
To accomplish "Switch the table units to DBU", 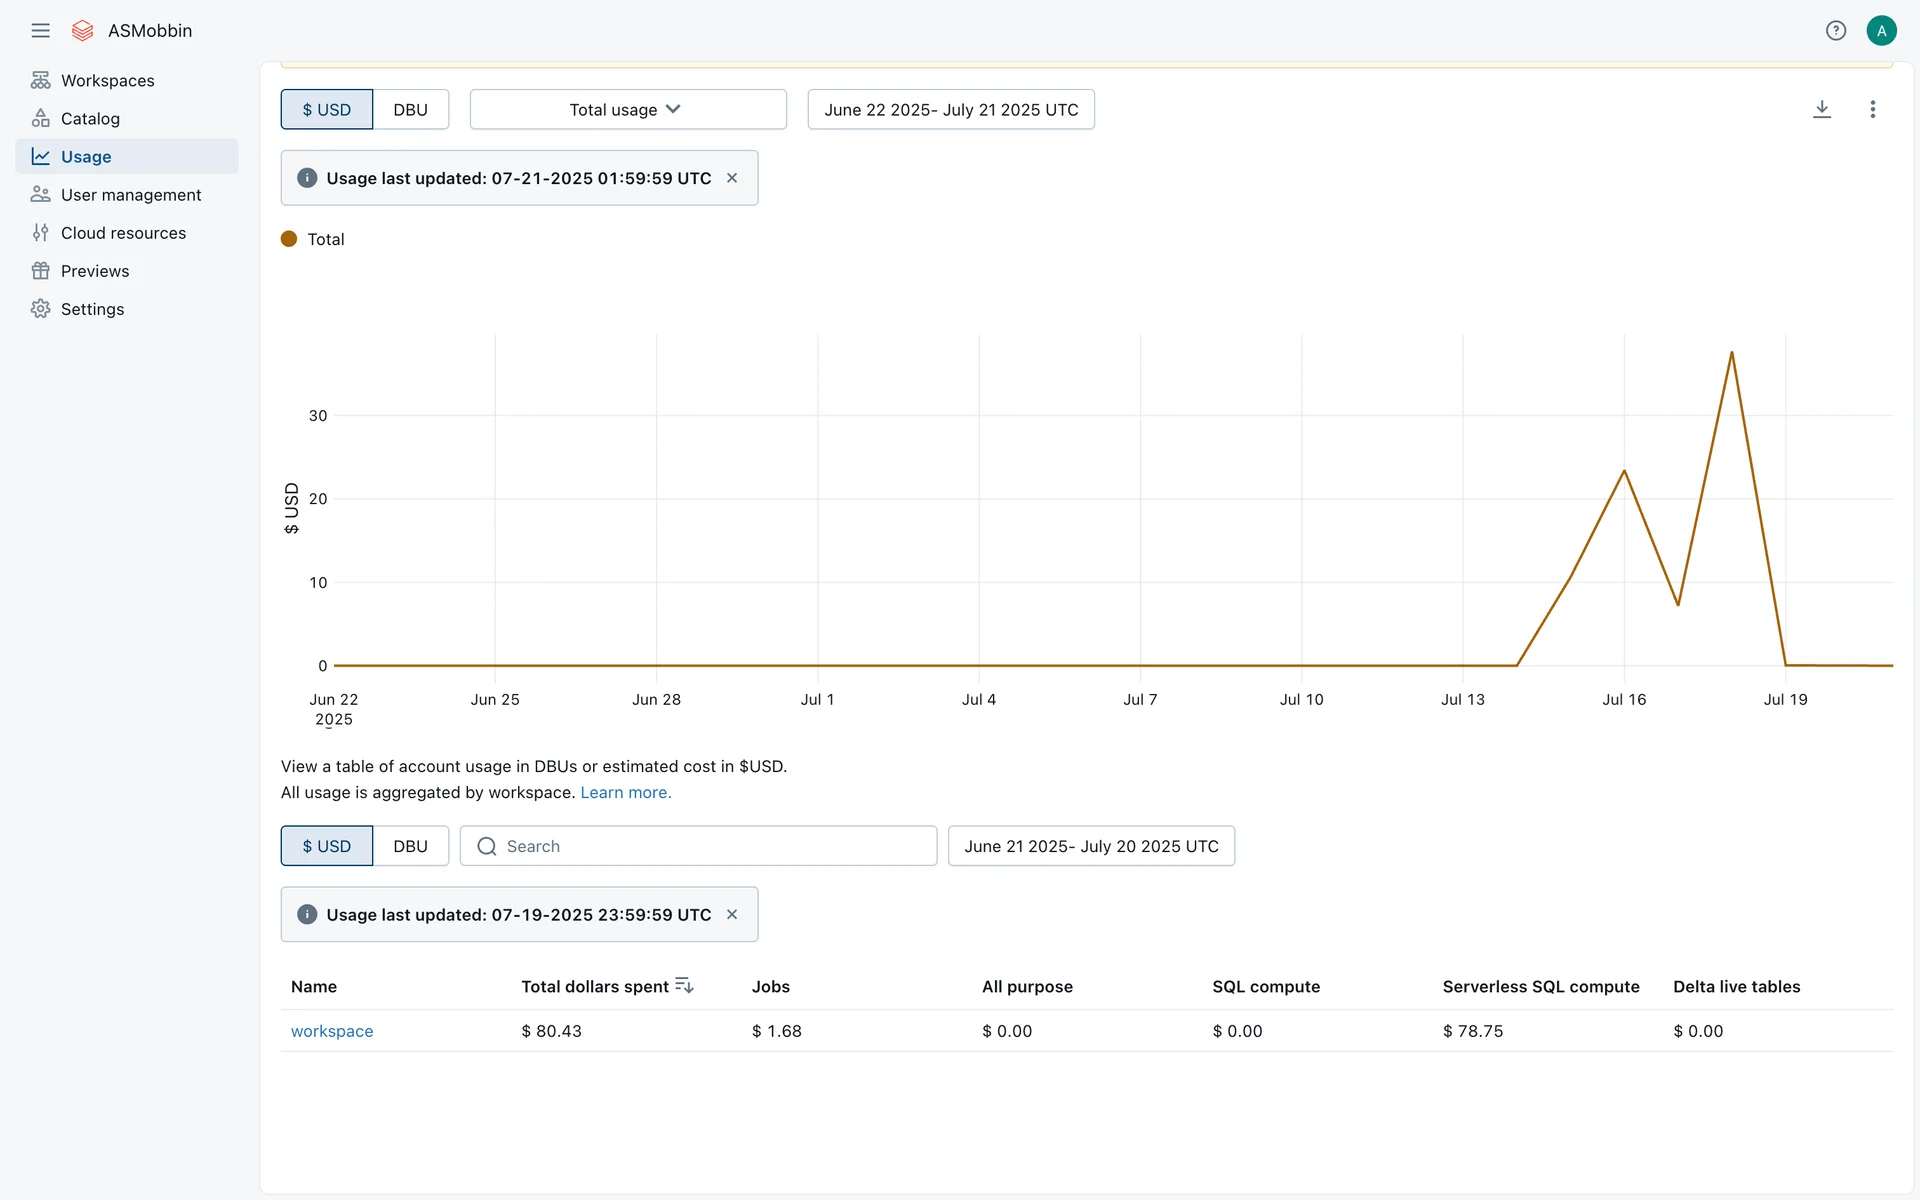I will pos(410,846).
